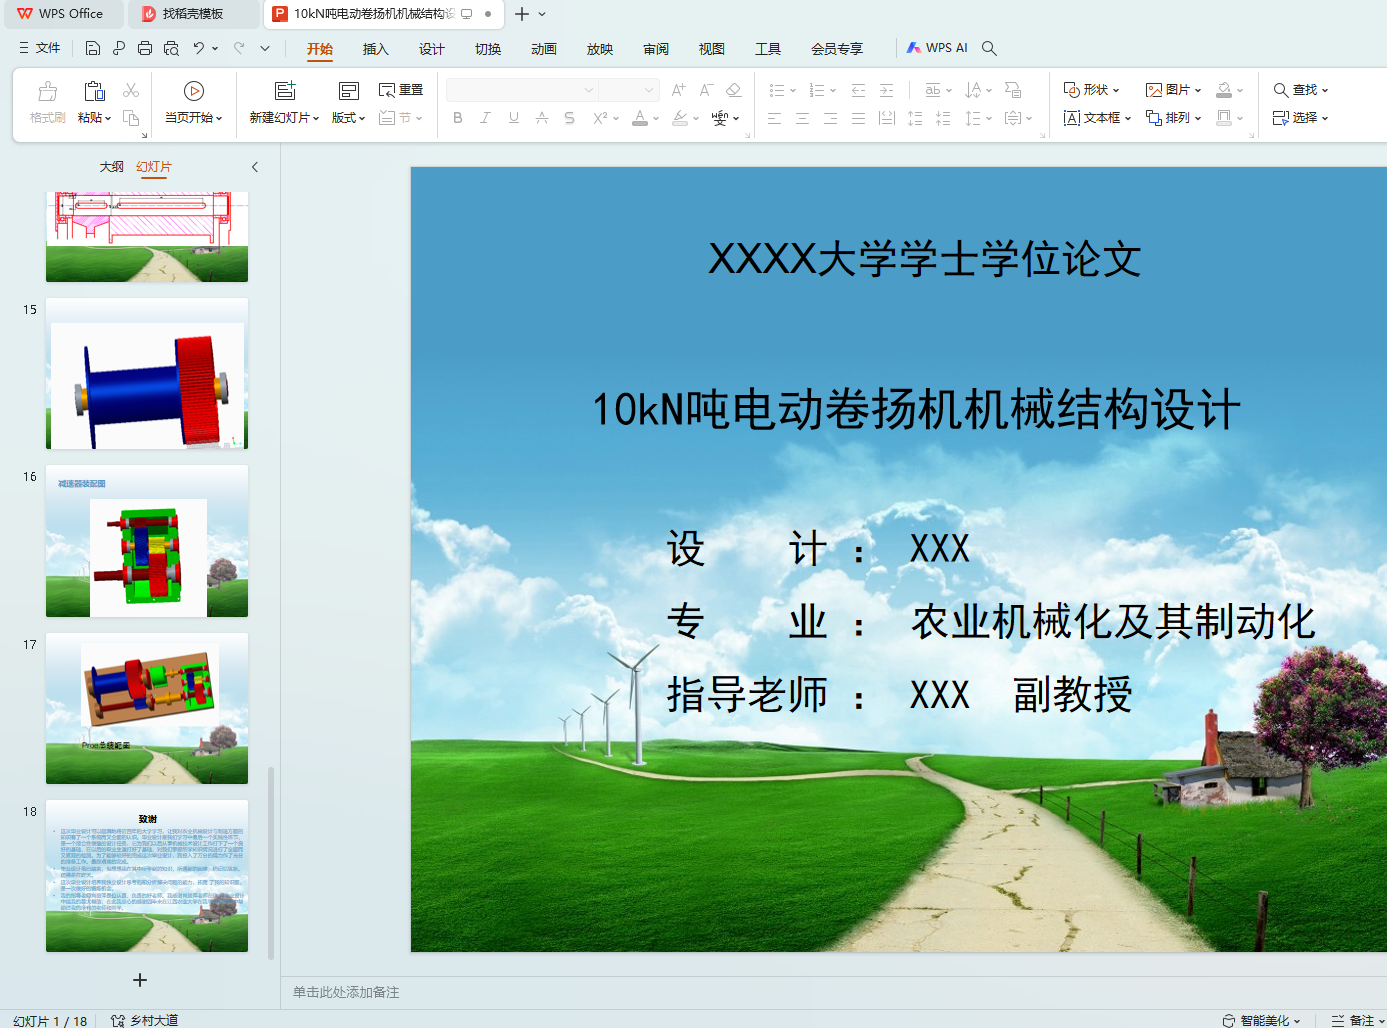Click the Save icon in quick access toolbar

tap(93, 48)
